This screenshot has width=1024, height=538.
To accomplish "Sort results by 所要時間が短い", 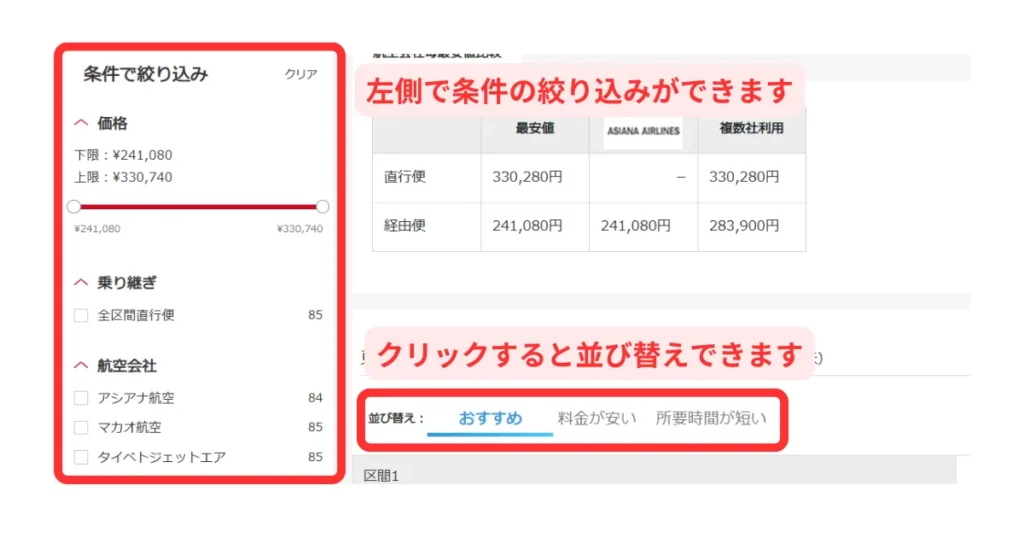I will [711, 418].
